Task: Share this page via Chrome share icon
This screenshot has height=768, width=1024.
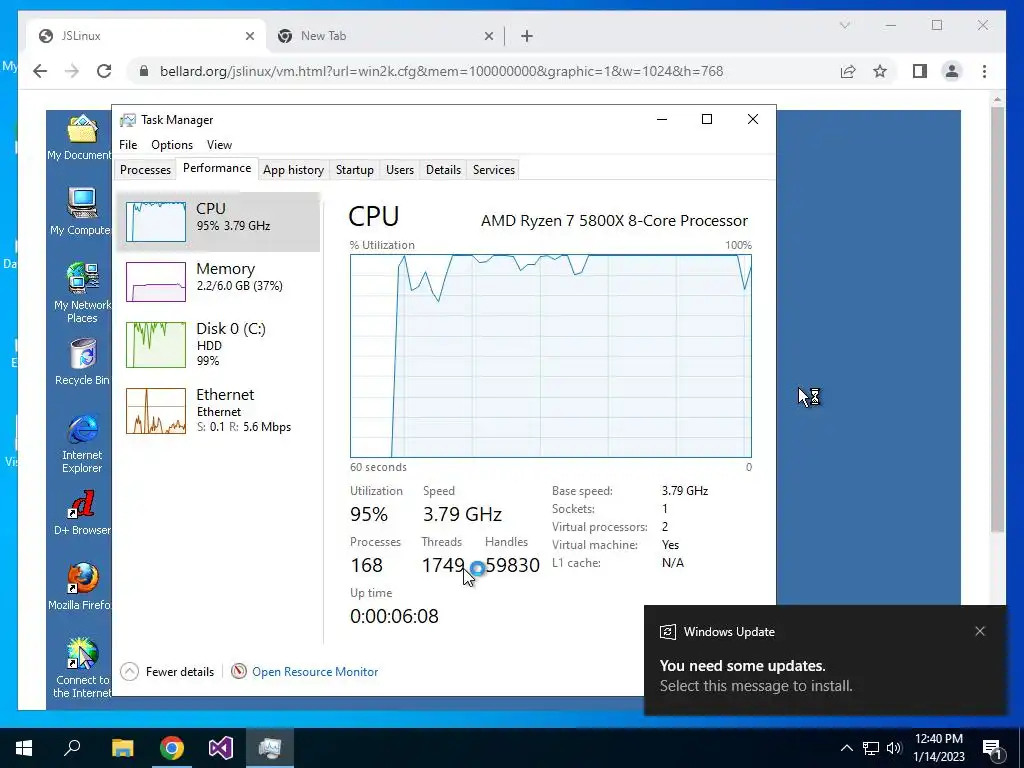Action: (848, 71)
